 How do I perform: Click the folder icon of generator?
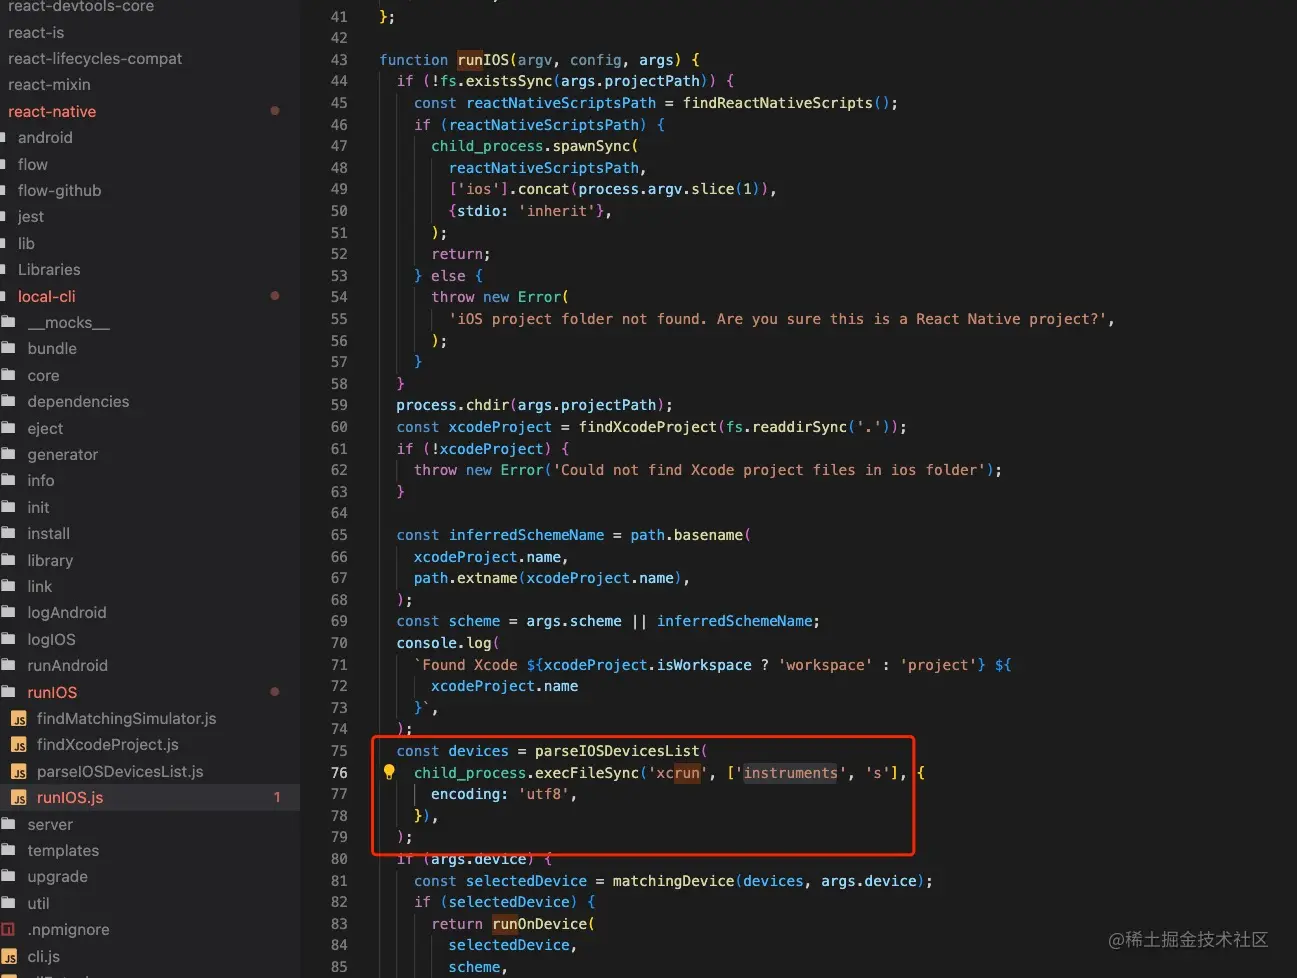click(x=8, y=454)
